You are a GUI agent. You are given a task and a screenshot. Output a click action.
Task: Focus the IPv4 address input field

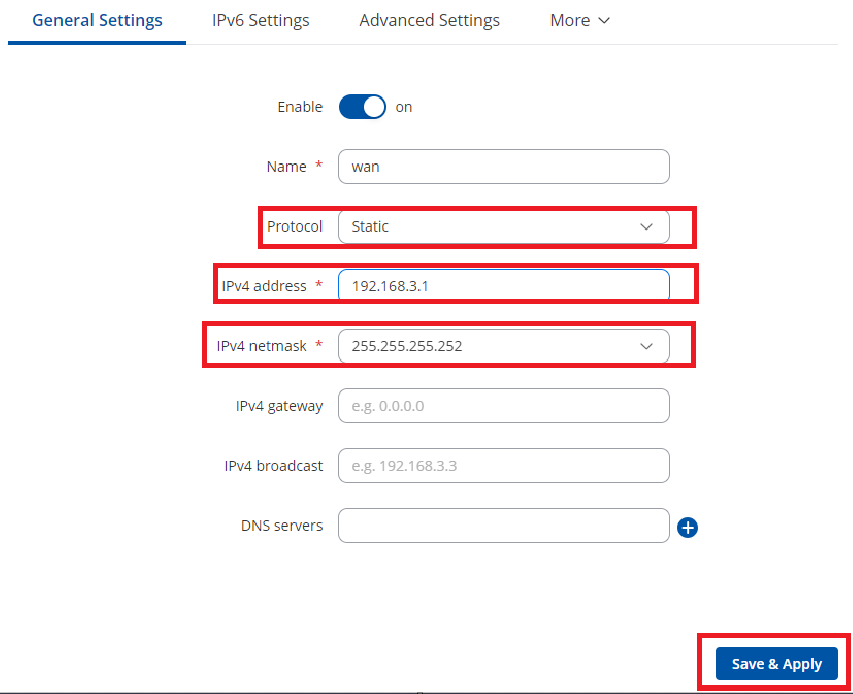click(x=503, y=285)
